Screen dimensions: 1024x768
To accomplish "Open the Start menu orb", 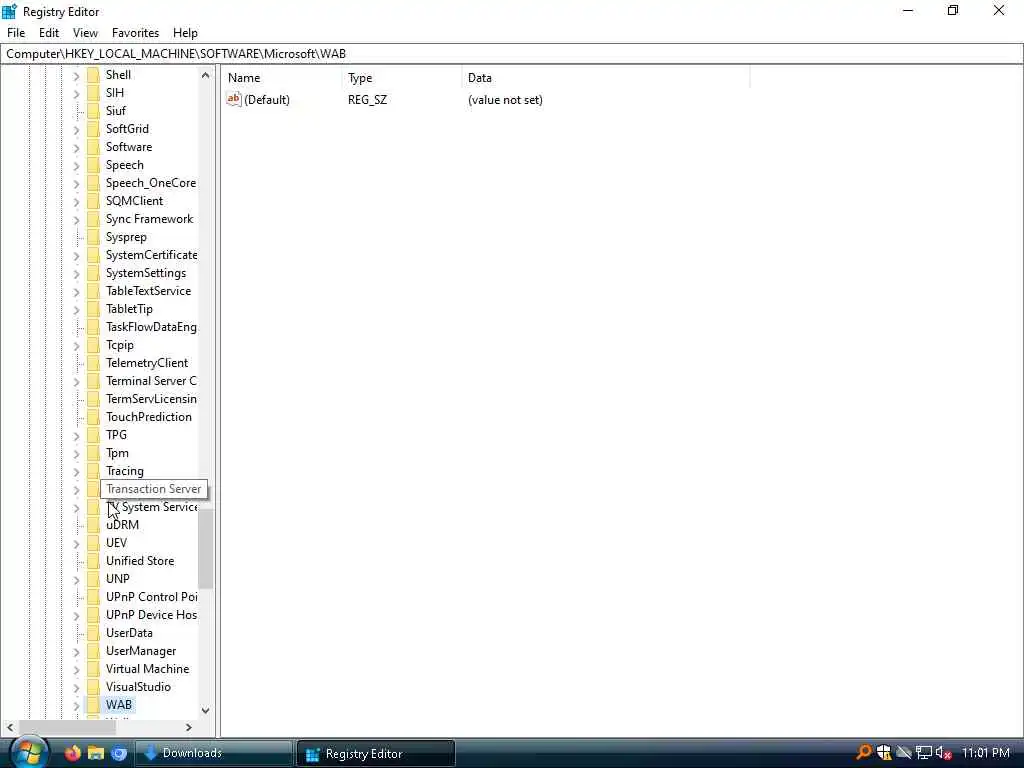I will click(x=29, y=753).
